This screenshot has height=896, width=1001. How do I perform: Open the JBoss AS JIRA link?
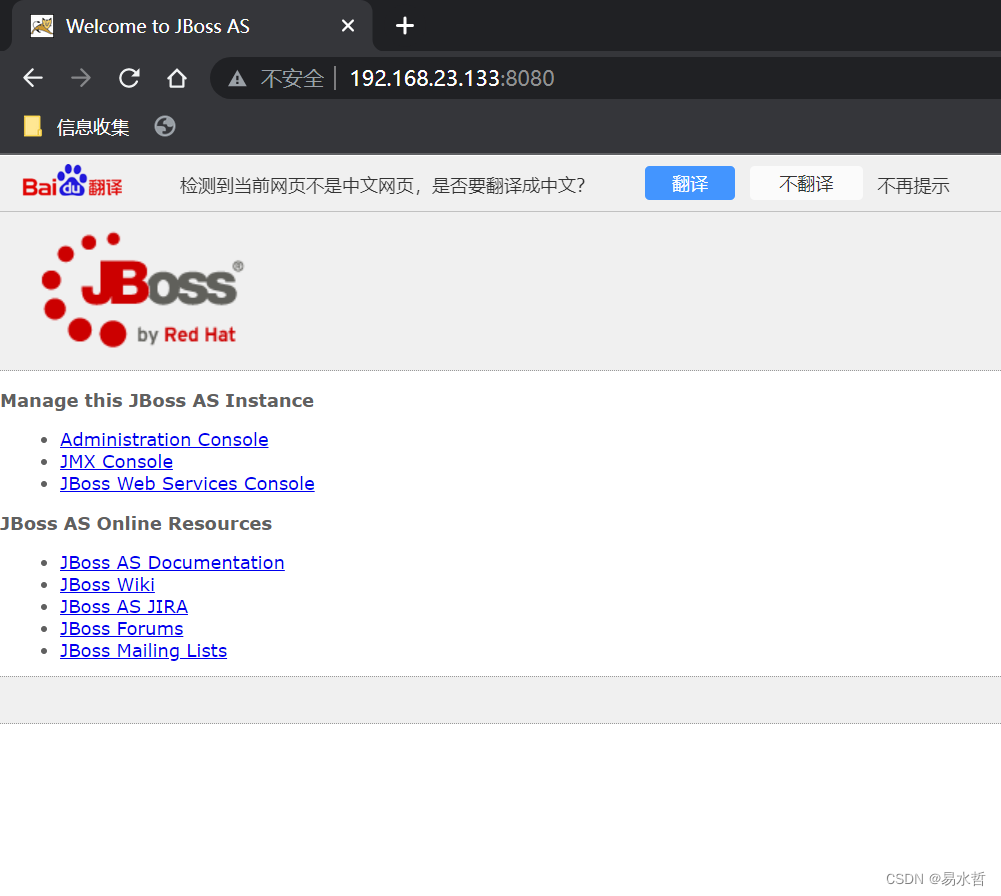tap(124, 607)
